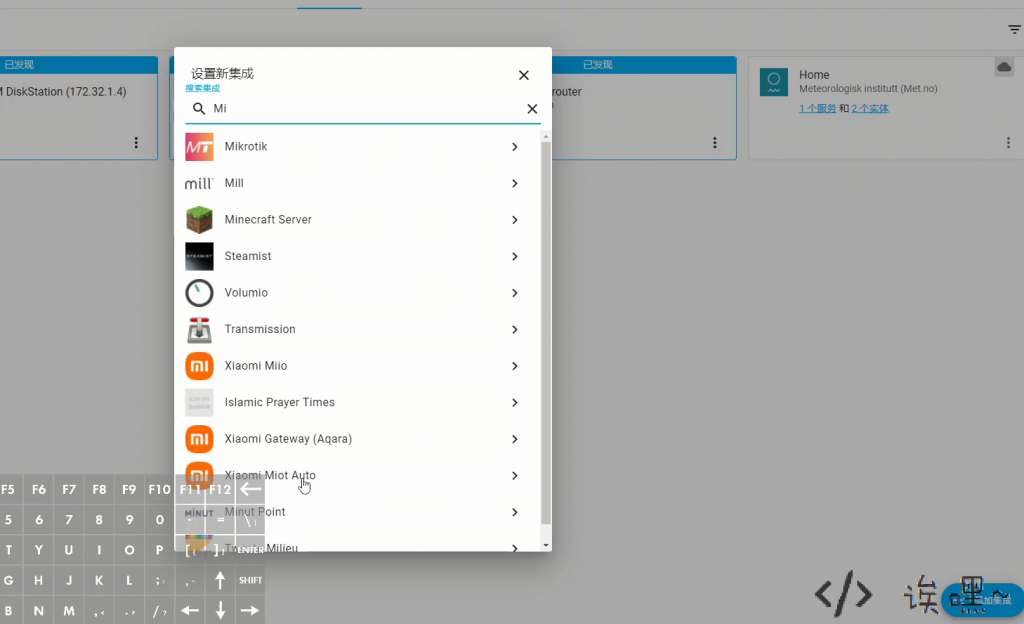The image size is (1024, 624).
Task: Choose the Mikrotik list entry
Action: point(358,147)
